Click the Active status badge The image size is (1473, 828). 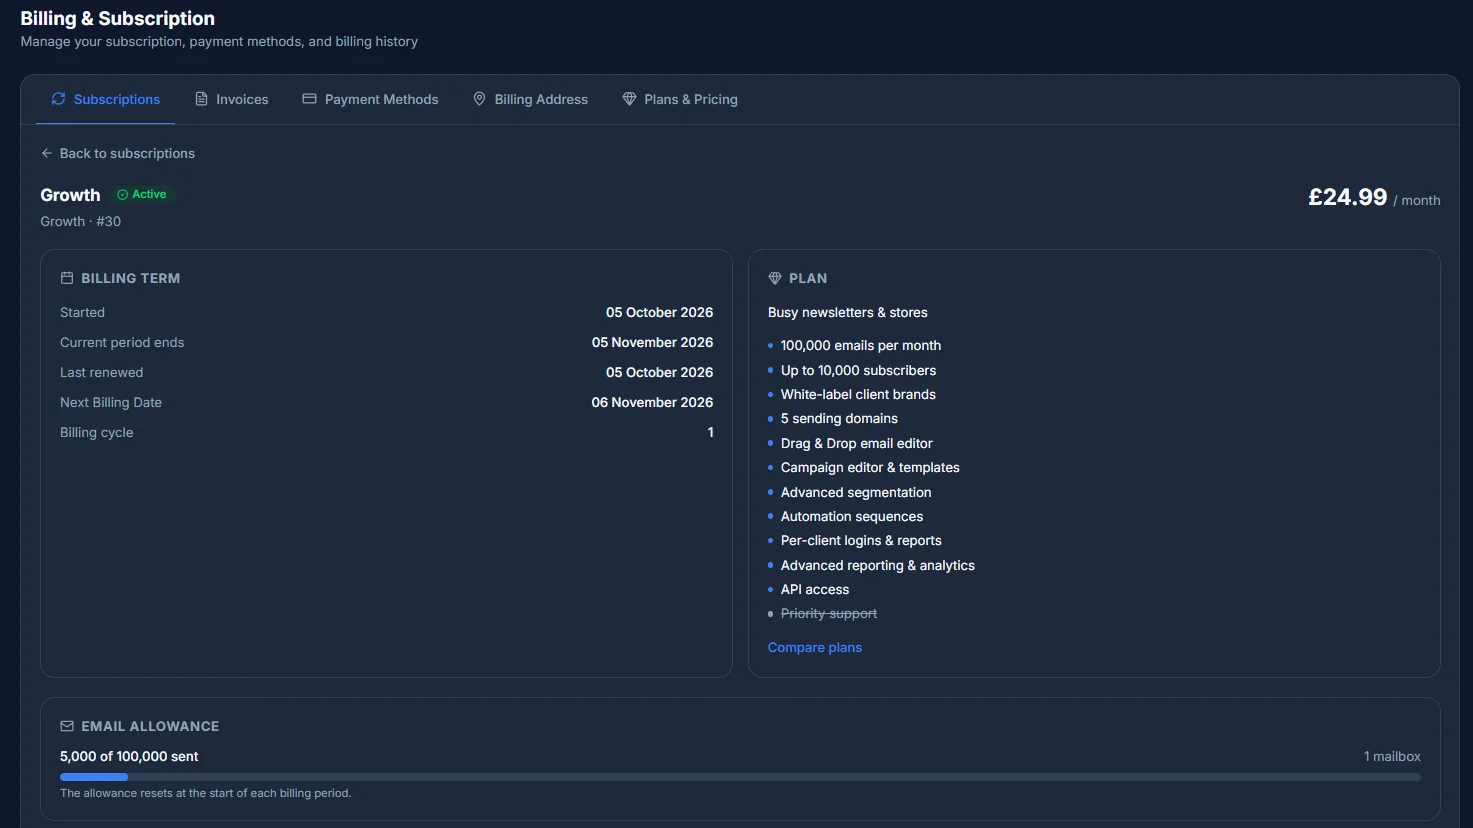pos(142,195)
